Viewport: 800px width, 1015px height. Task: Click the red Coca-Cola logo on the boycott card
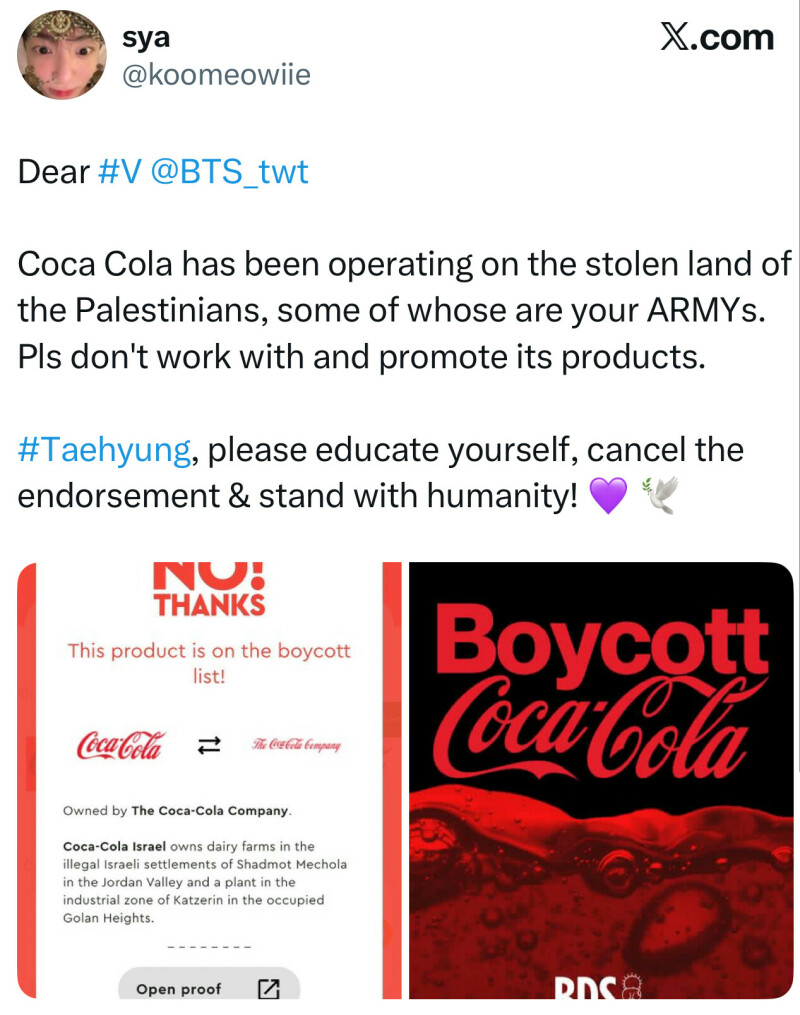[x=122, y=745]
